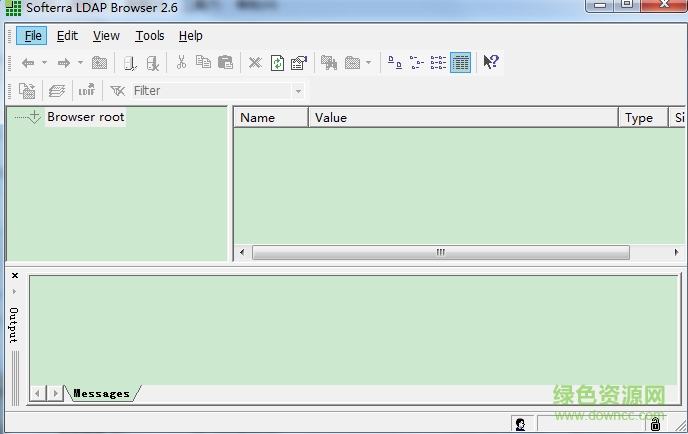The width and height of the screenshot is (688, 434).
Task: Click the Up one level folder icon
Action: [x=100, y=63]
